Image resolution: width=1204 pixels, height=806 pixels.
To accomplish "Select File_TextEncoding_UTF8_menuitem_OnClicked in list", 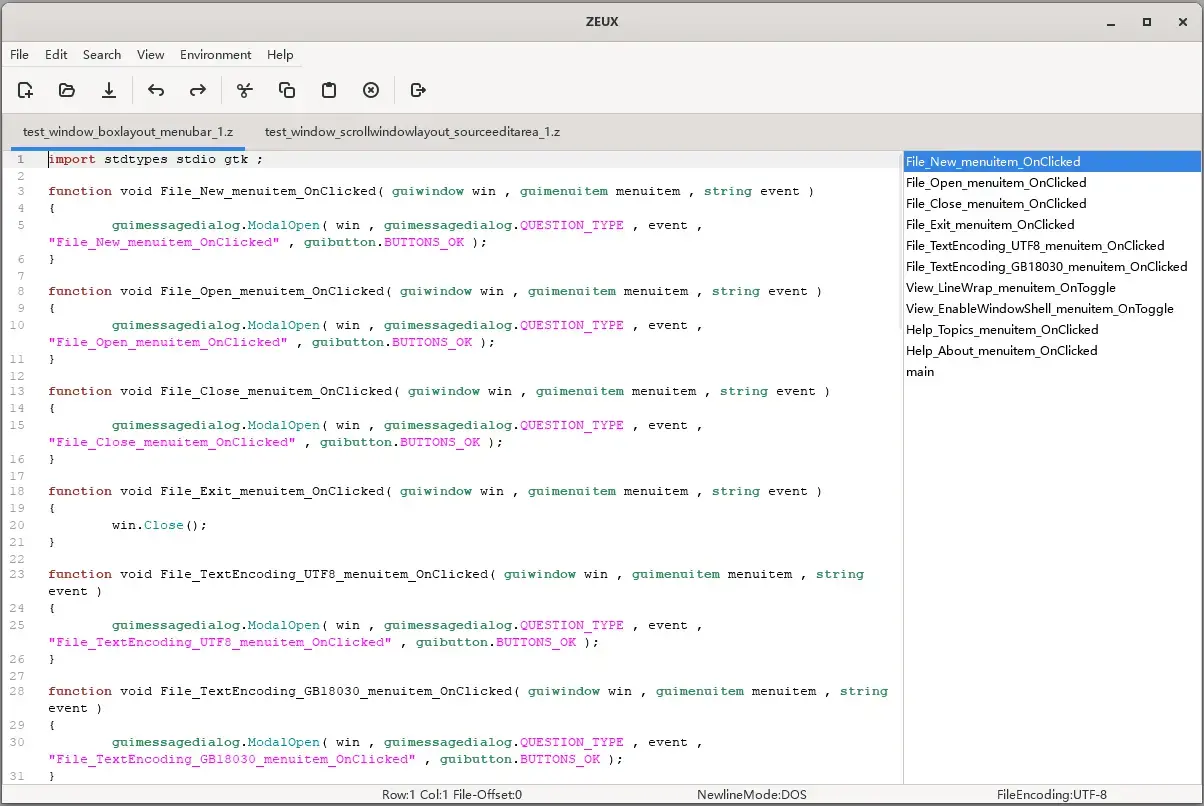I will coord(1052,245).
